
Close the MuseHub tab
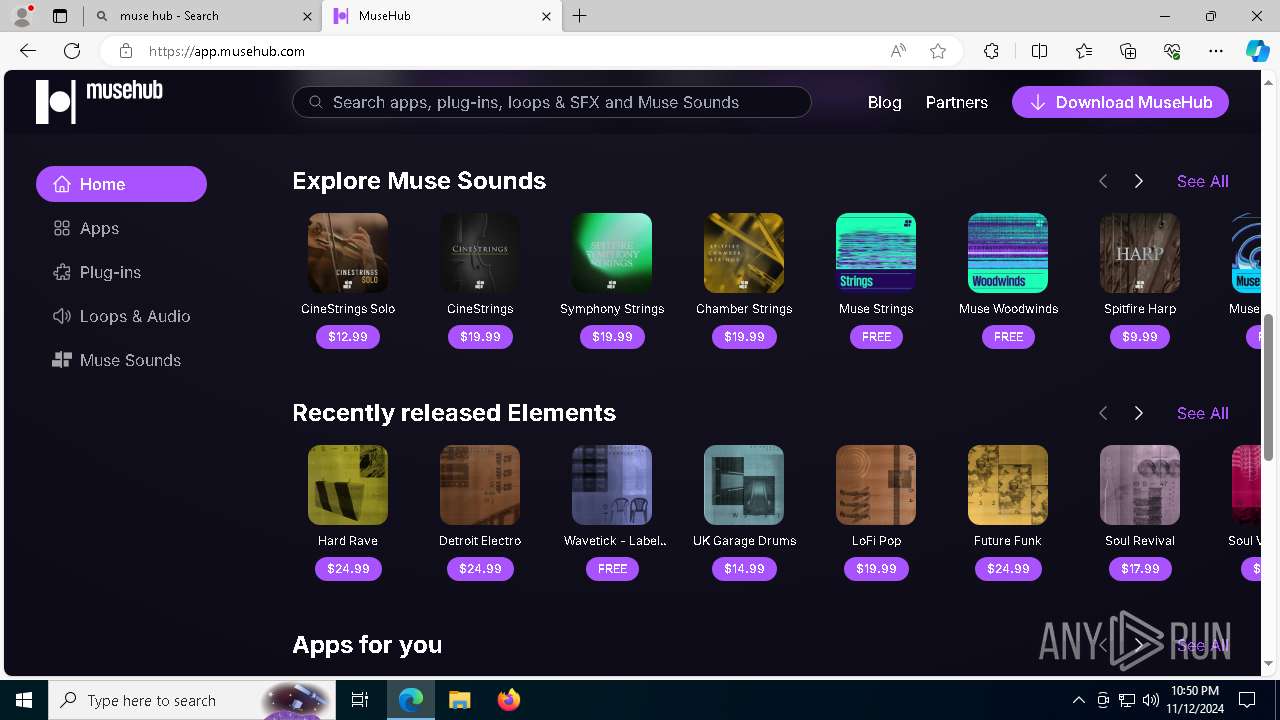click(546, 16)
